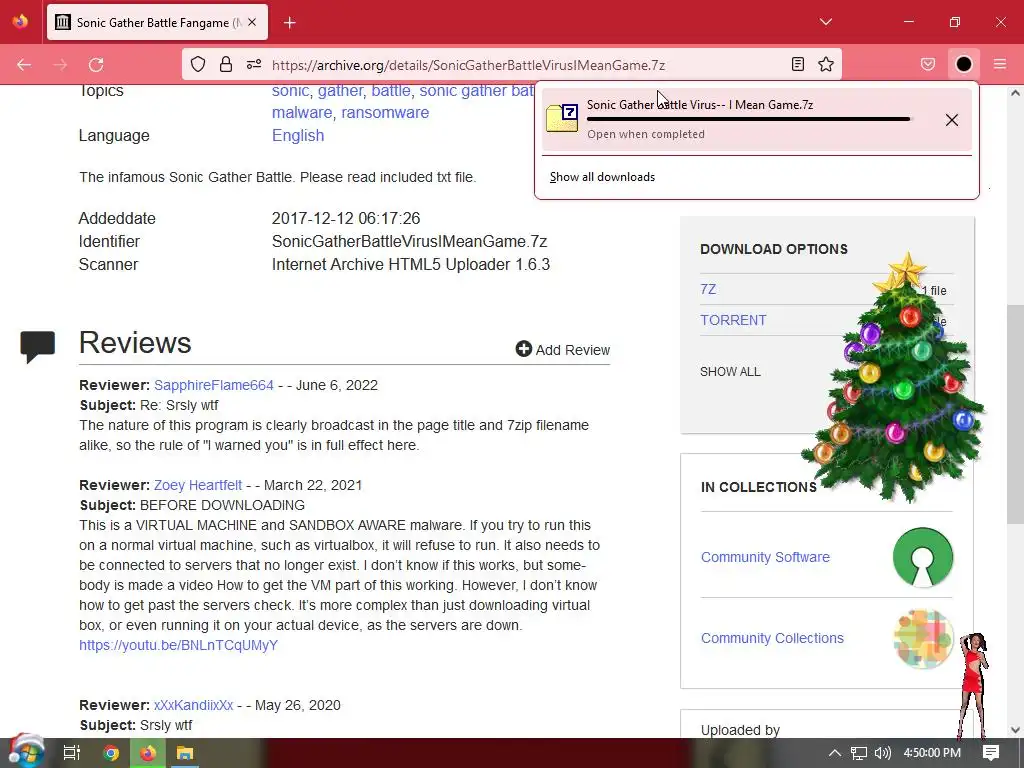
Task: Click the scrollbar up arrow
Action: 1016,93
